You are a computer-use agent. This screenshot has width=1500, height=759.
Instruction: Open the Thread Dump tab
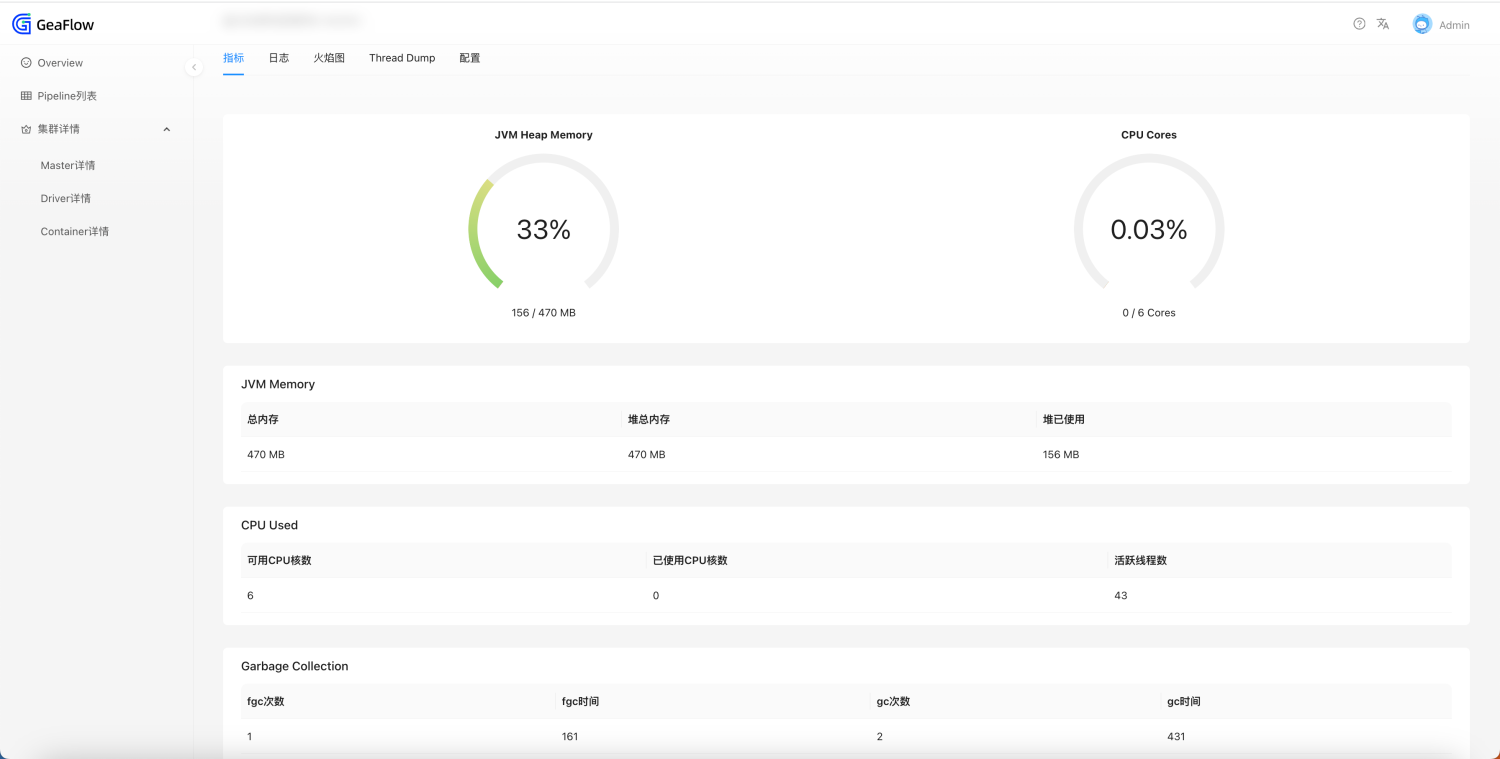pyautogui.click(x=402, y=57)
